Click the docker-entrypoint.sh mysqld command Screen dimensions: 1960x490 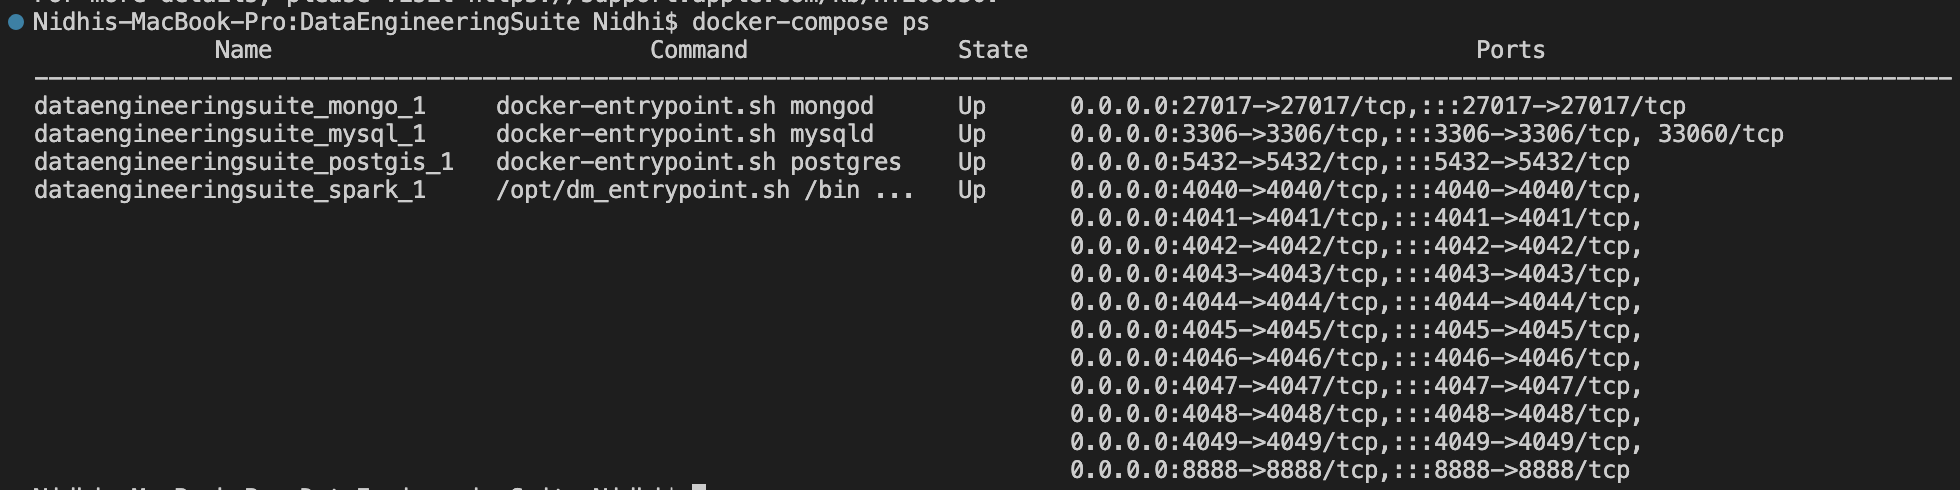(x=684, y=134)
